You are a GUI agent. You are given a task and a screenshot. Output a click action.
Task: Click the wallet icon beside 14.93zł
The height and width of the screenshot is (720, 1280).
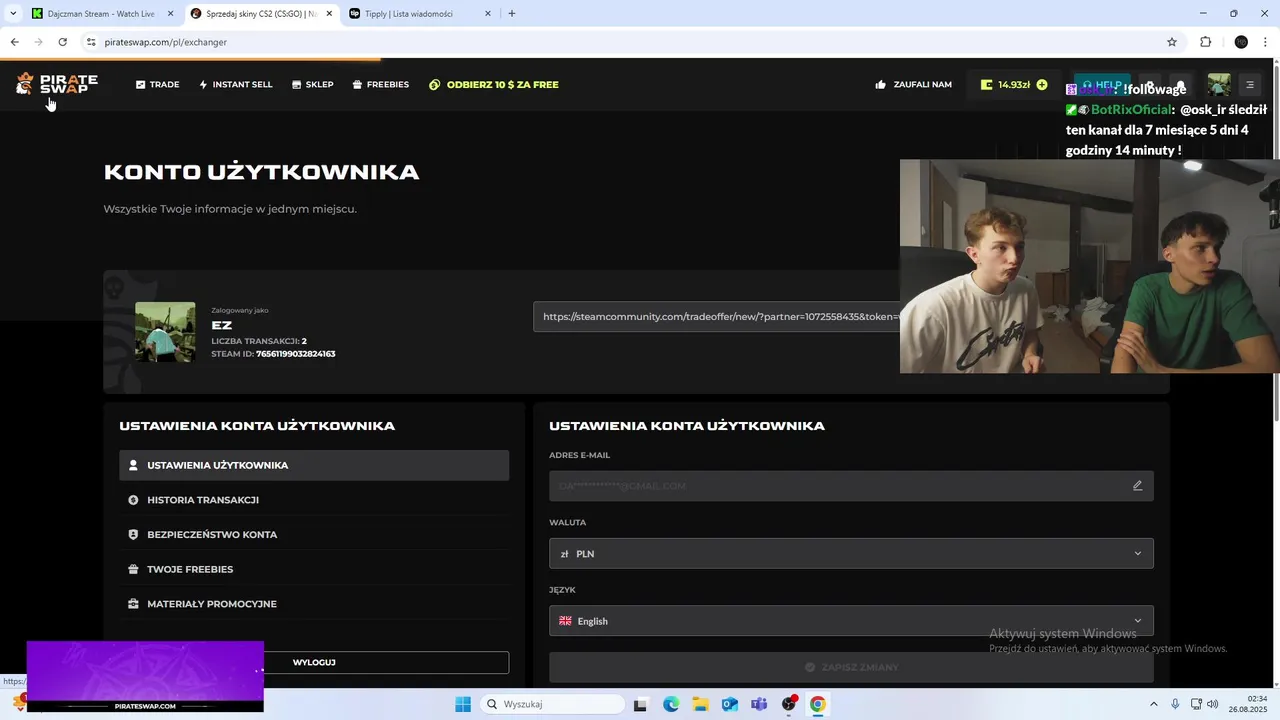click(986, 85)
